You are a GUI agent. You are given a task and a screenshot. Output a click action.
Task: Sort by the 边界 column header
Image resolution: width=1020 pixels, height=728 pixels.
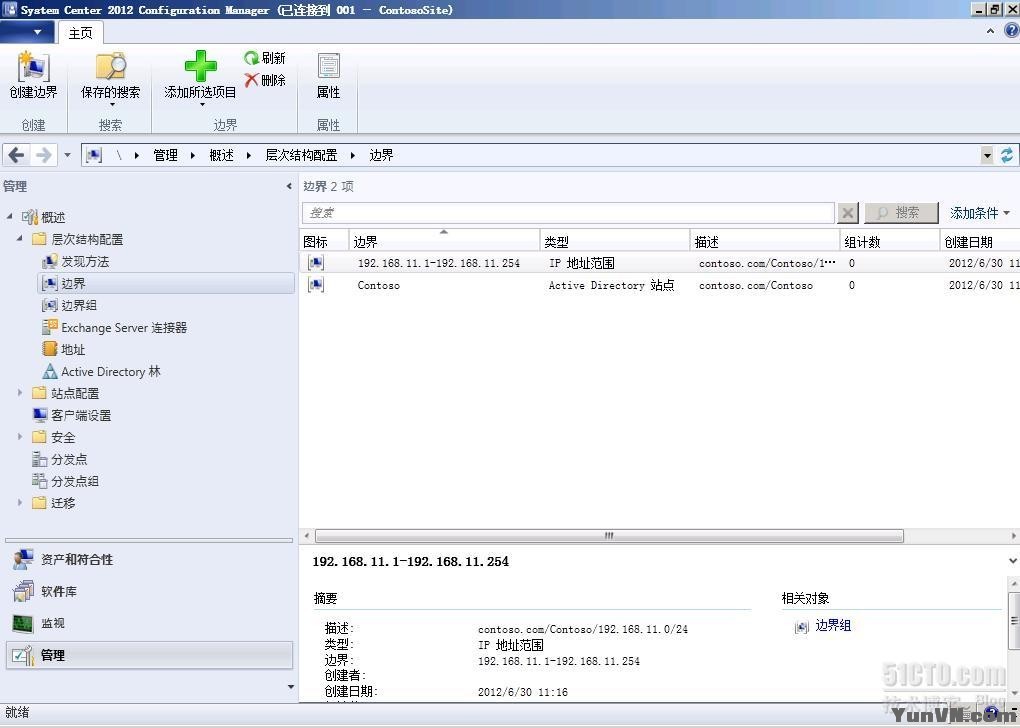click(444, 241)
